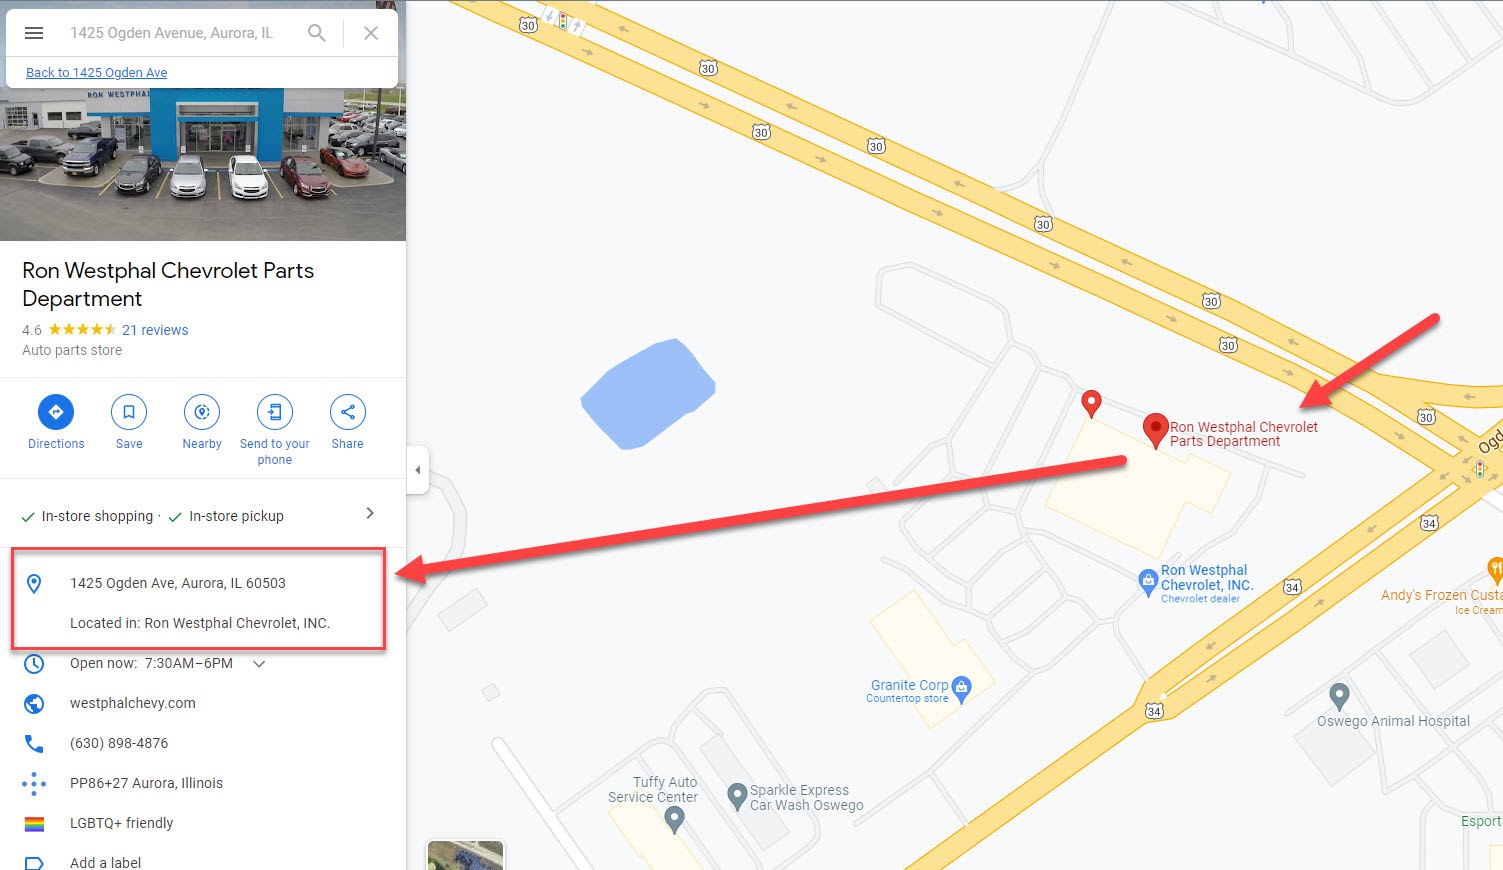1503x870 pixels.
Task: Save this place with the bookmark icon
Action: click(x=129, y=412)
